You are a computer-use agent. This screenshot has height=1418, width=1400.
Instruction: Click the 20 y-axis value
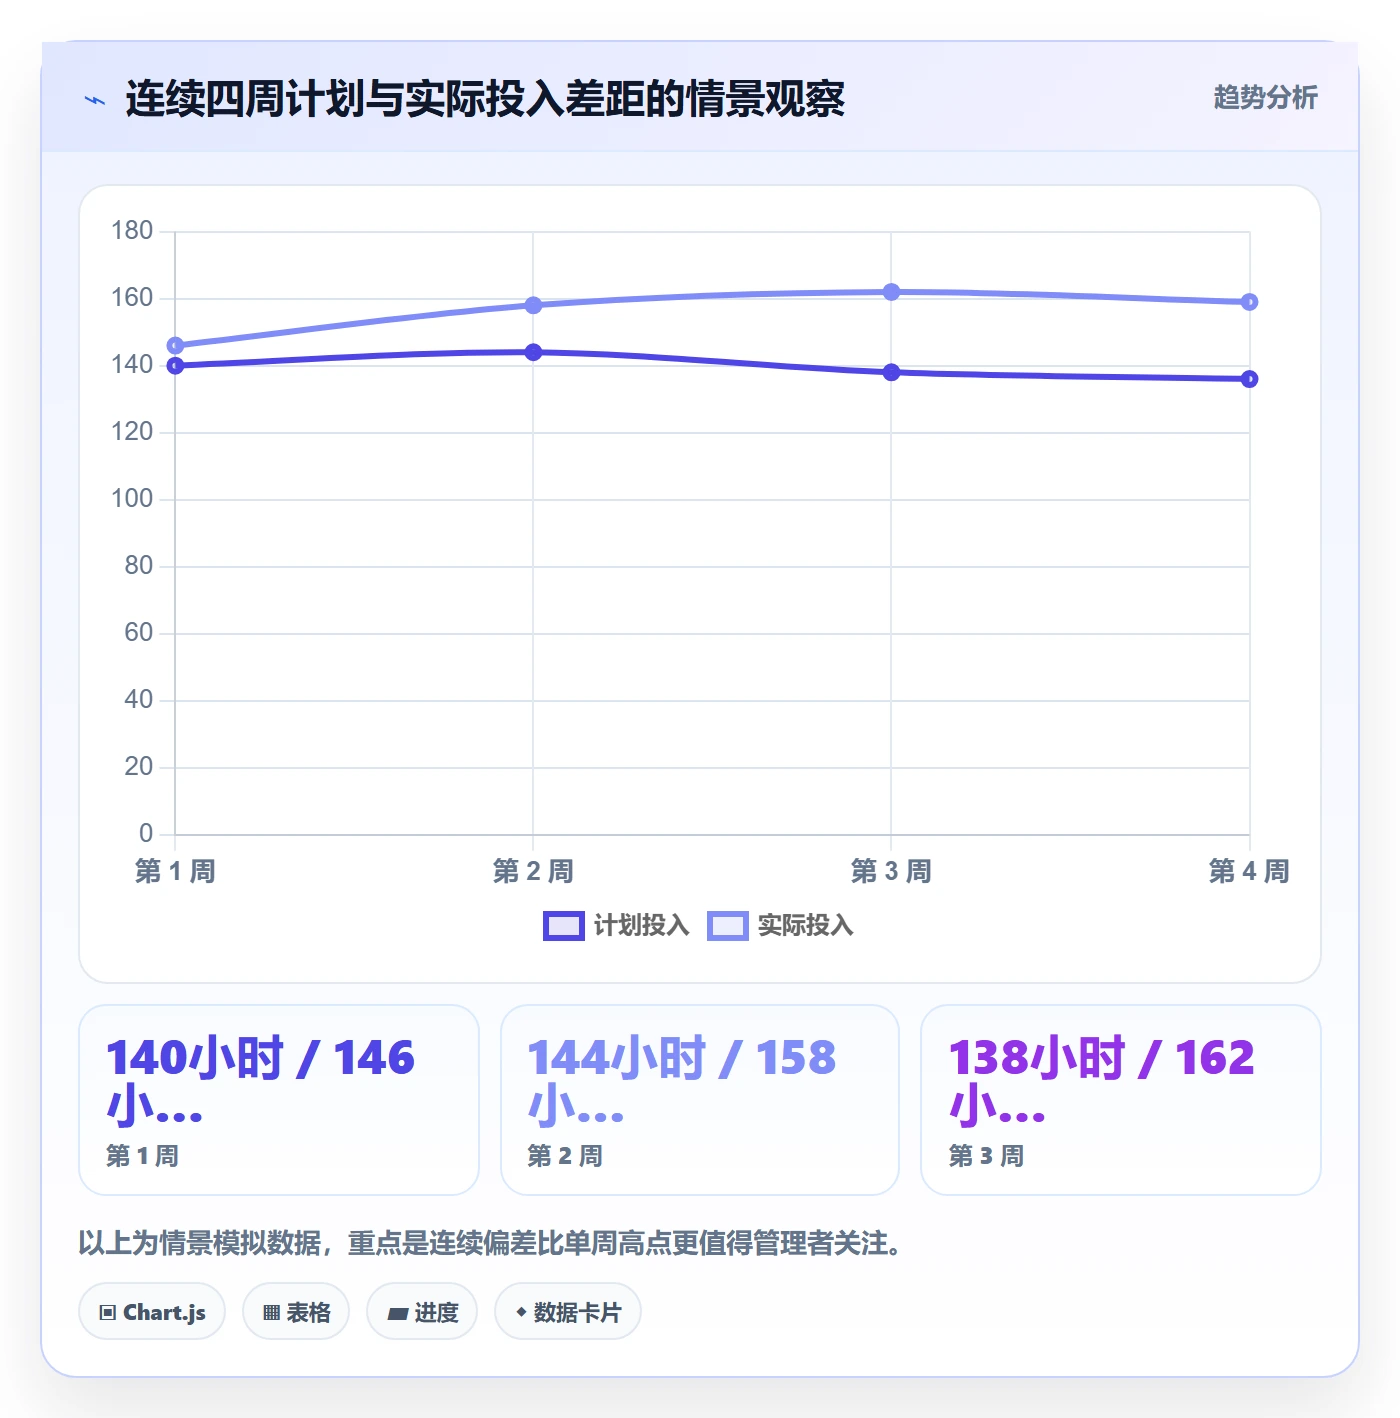139,767
